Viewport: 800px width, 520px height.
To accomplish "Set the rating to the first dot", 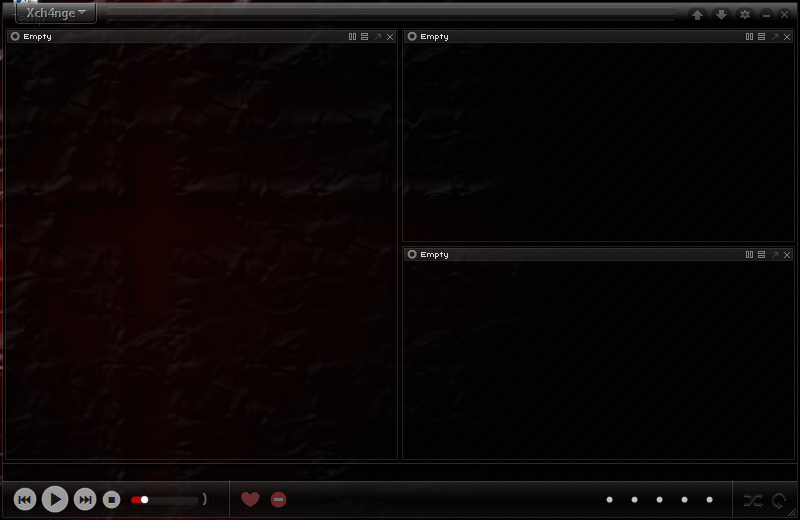I will tap(609, 500).
